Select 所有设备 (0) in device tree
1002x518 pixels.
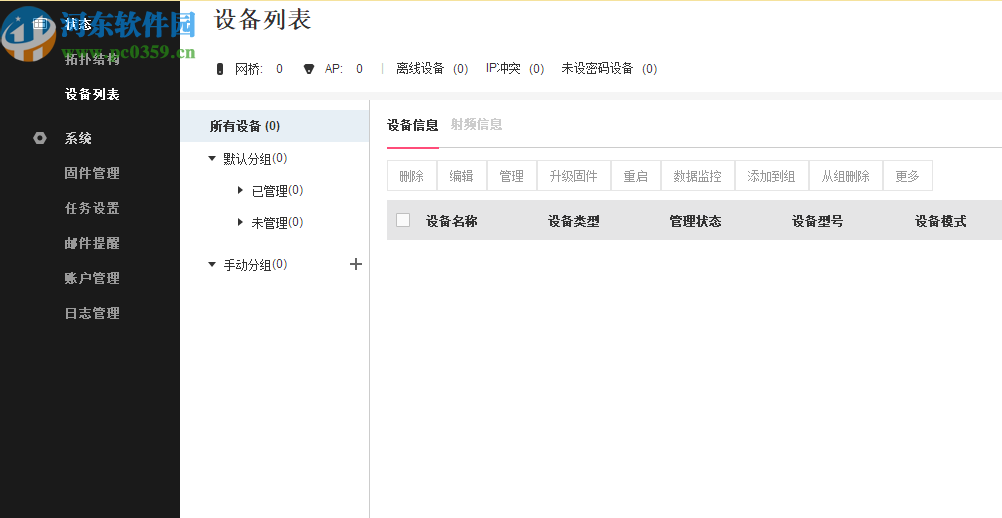(275, 126)
